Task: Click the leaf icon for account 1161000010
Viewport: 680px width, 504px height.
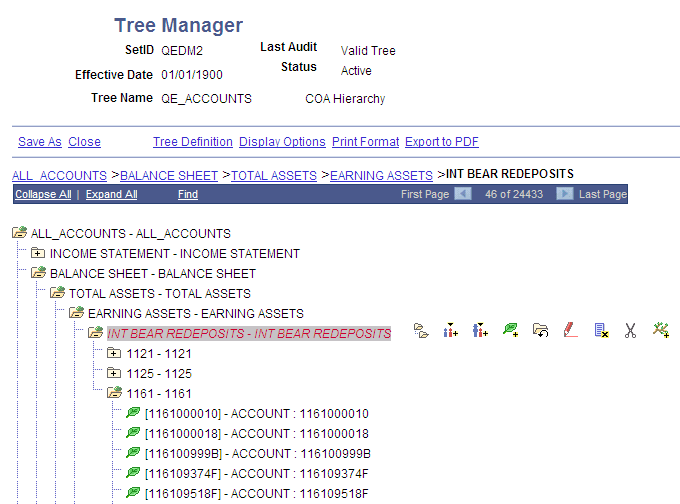Action: [x=133, y=412]
